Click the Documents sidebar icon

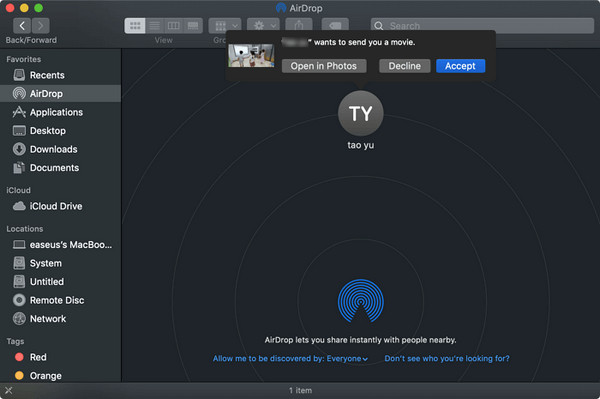pos(19,168)
